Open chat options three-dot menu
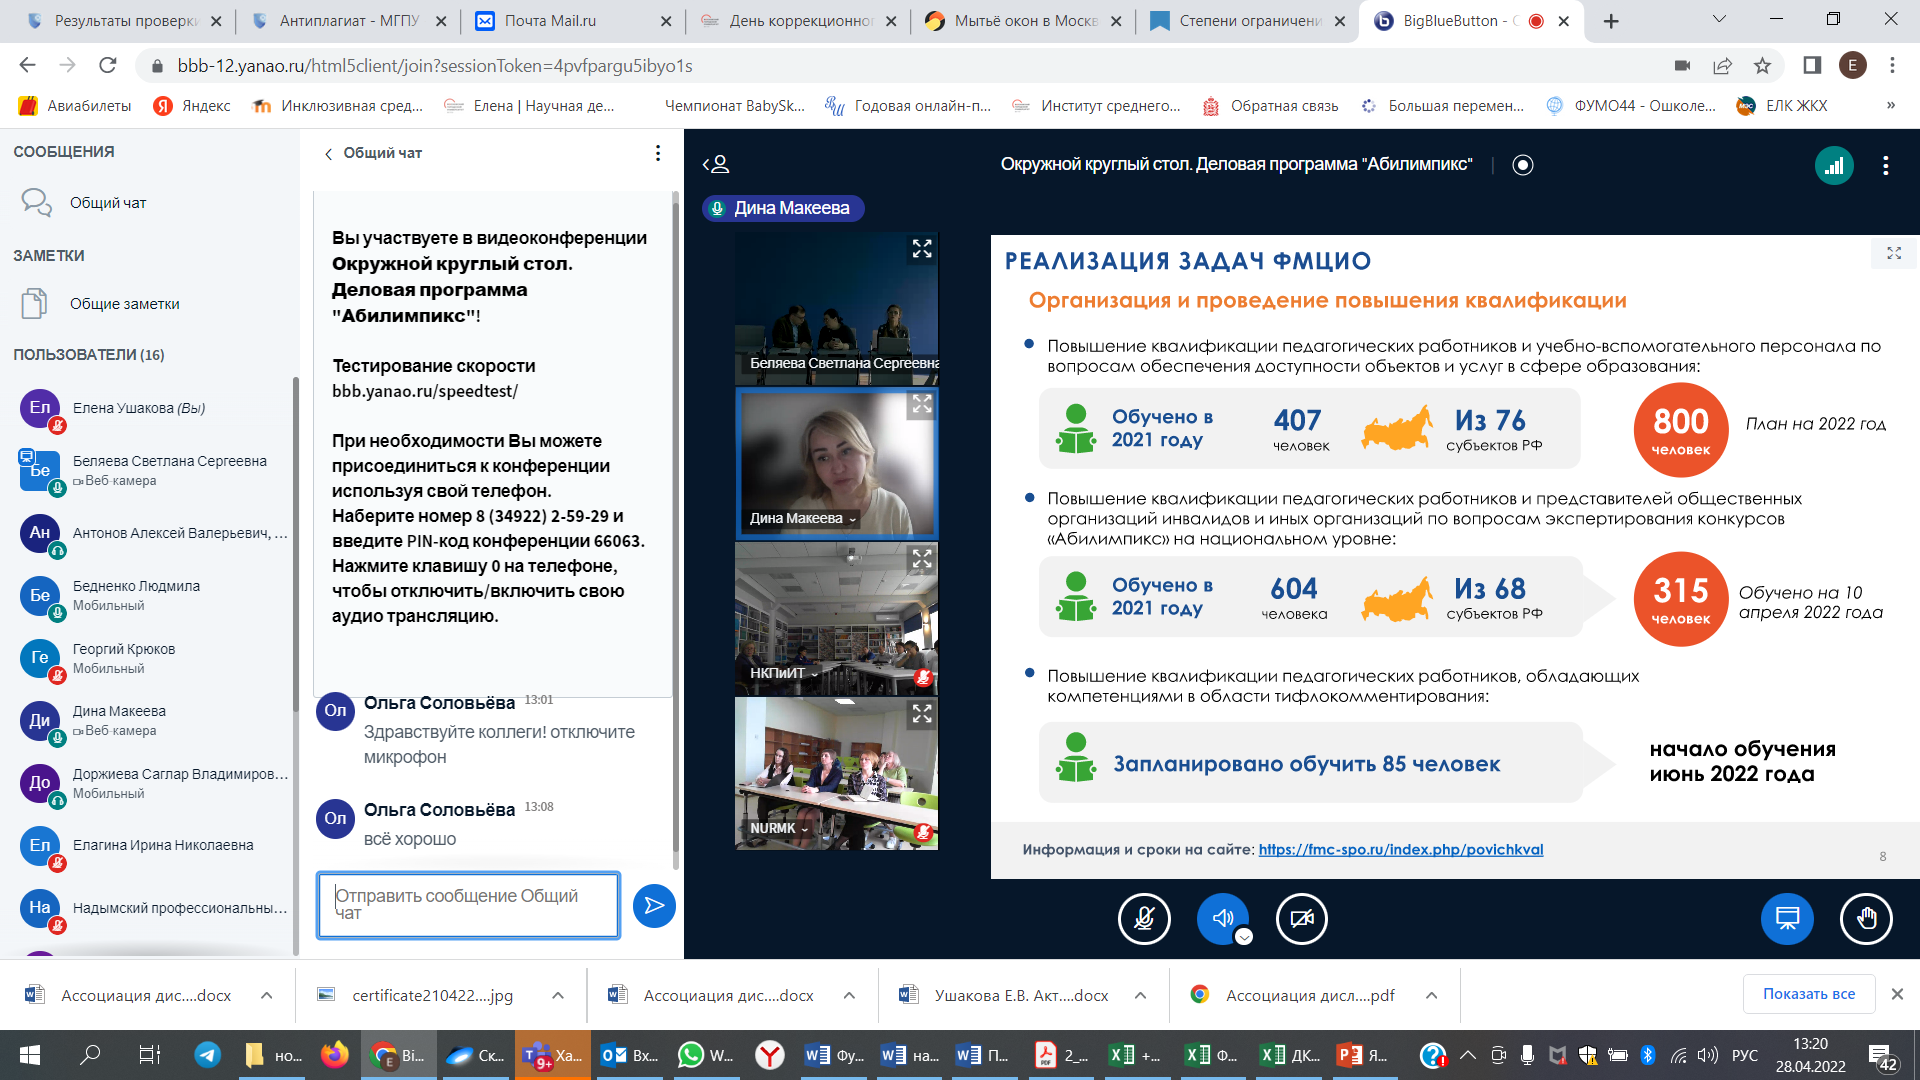The width and height of the screenshot is (1920, 1080). click(x=657, y=153)
